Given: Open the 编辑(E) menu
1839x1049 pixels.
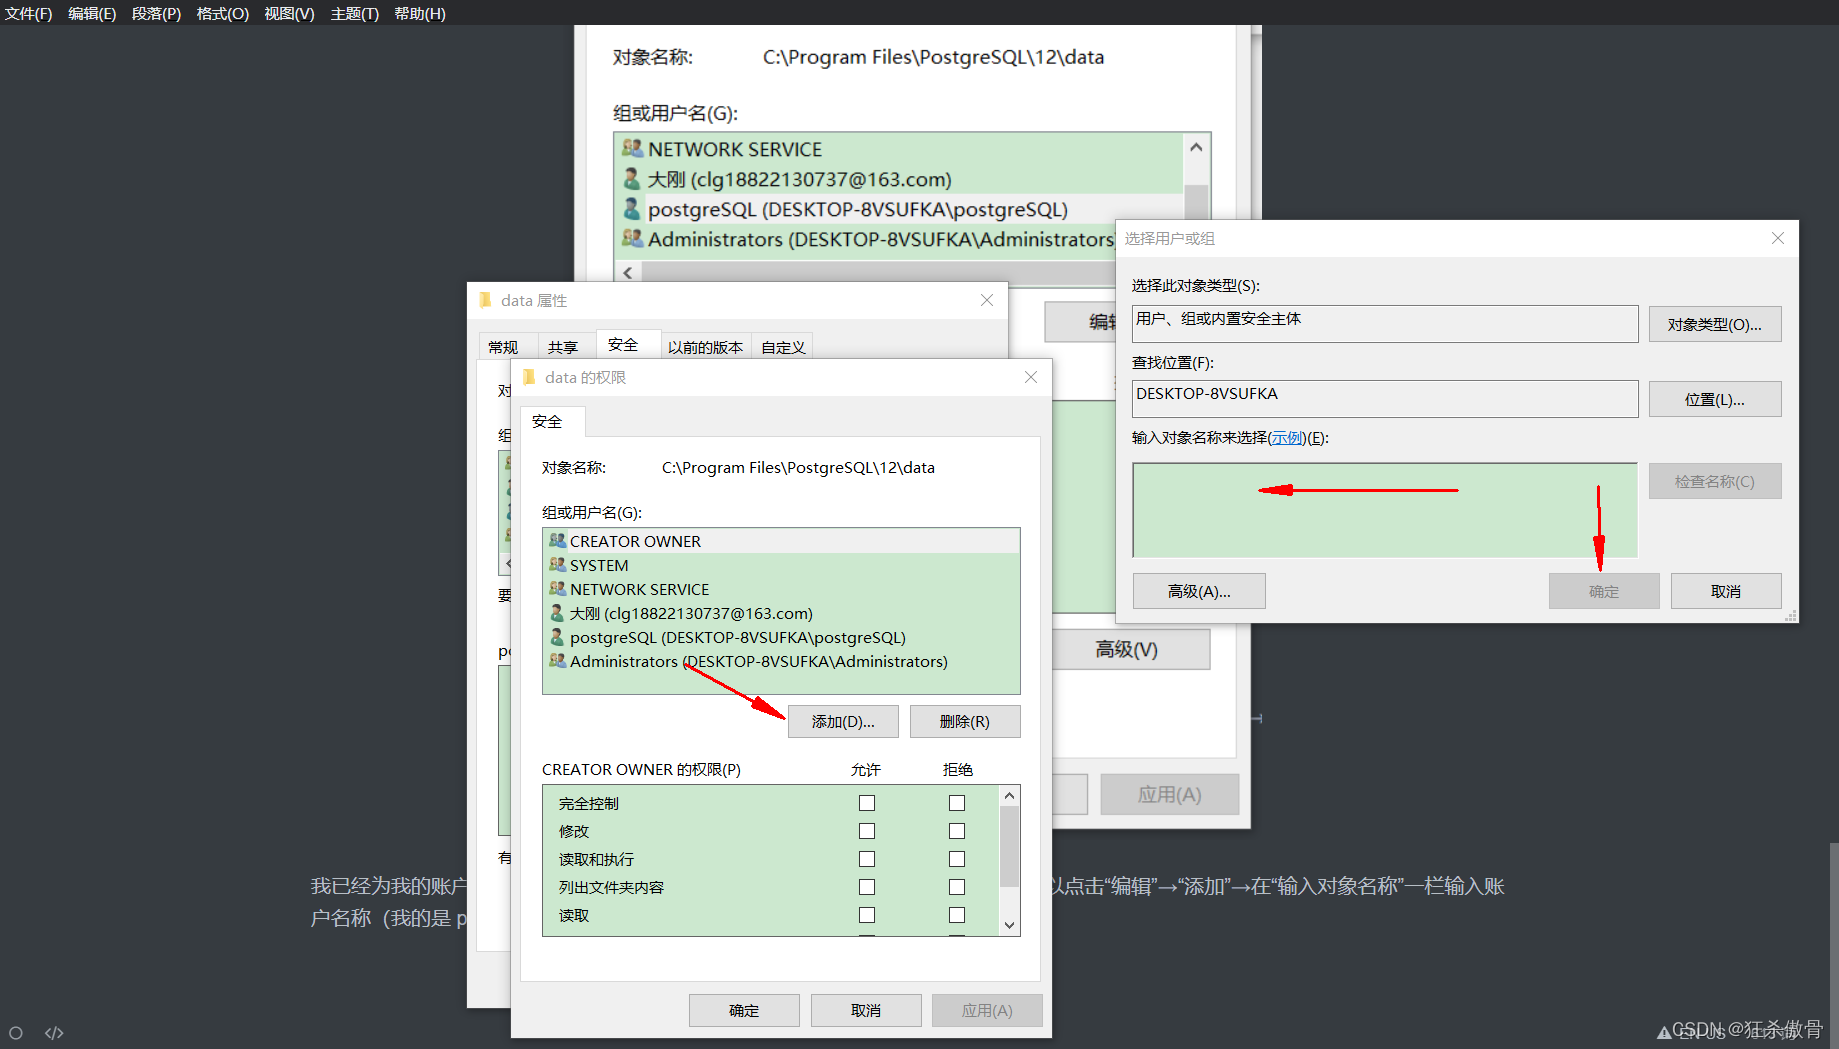Looking at the screenshot, I should point(92,13).
